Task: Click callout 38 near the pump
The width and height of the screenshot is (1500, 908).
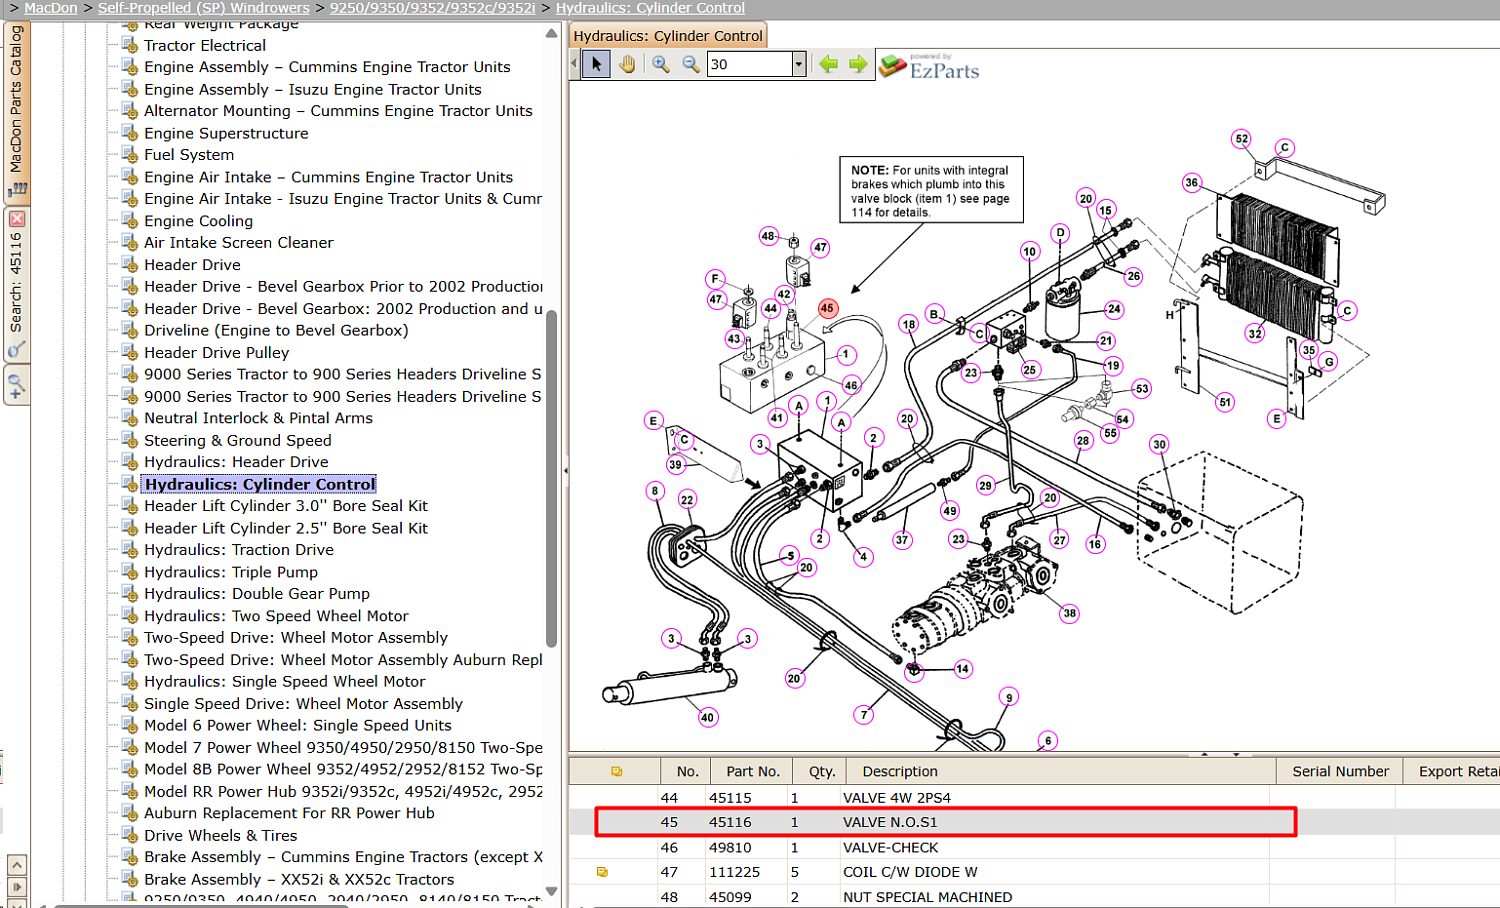Action: tap(1070, 613)
